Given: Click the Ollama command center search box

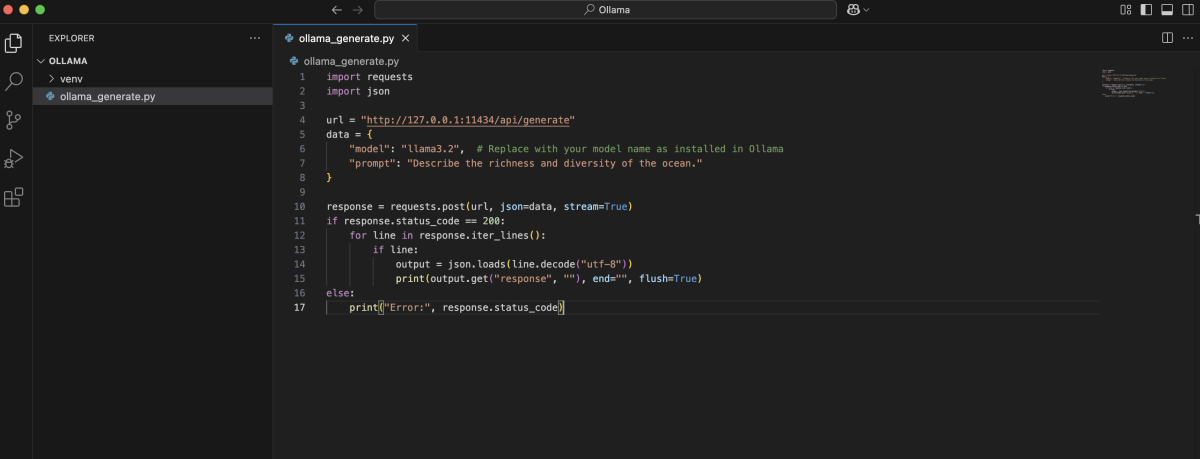Looking at the screenshot, I should point(605,9).
